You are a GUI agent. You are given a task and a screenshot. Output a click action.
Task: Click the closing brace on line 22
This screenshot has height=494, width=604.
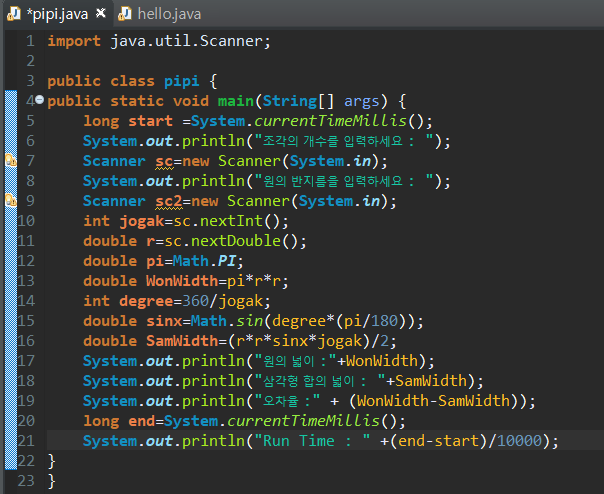[x=51, y=462]
